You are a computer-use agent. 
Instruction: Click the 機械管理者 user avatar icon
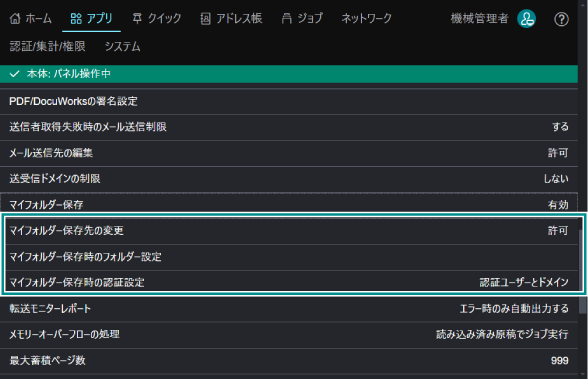[x=526, y=19]
